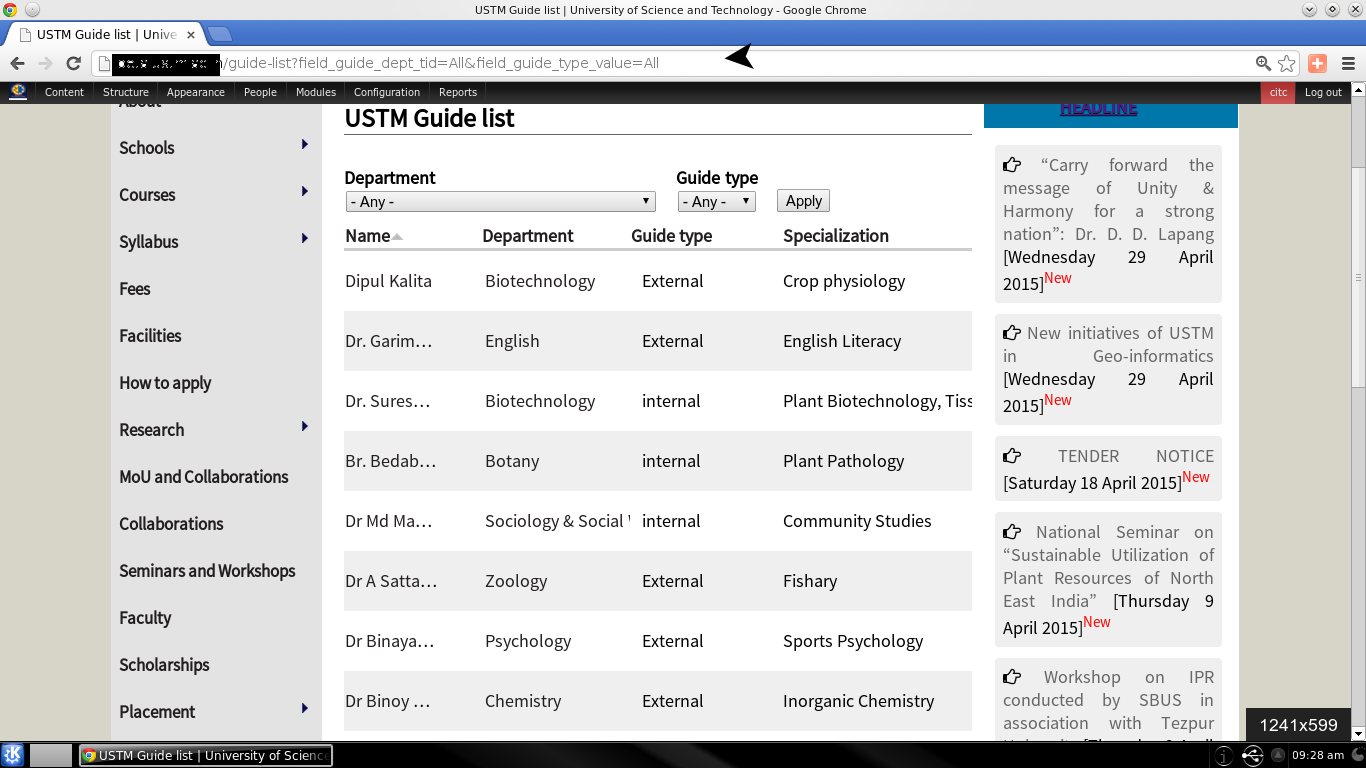The width and height of the screenshot is (1366, 768).
Task: Open the Collaborations sidebar link
Action: point(171,524)
